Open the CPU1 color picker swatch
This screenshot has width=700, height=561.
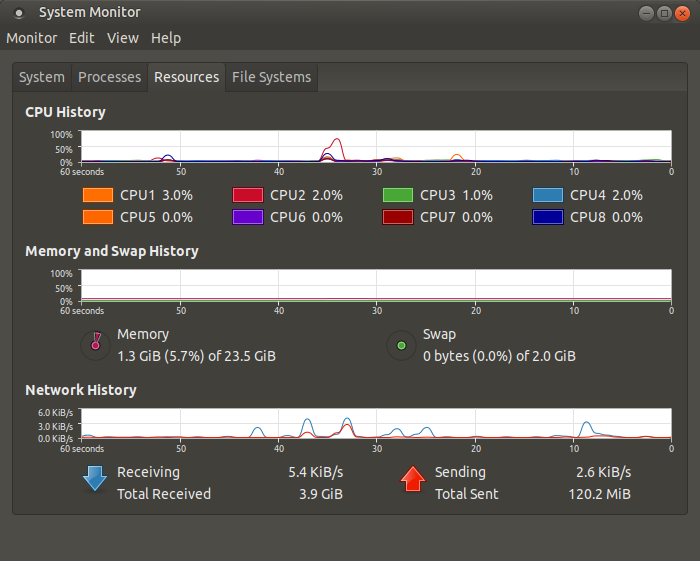click(97, 196)
